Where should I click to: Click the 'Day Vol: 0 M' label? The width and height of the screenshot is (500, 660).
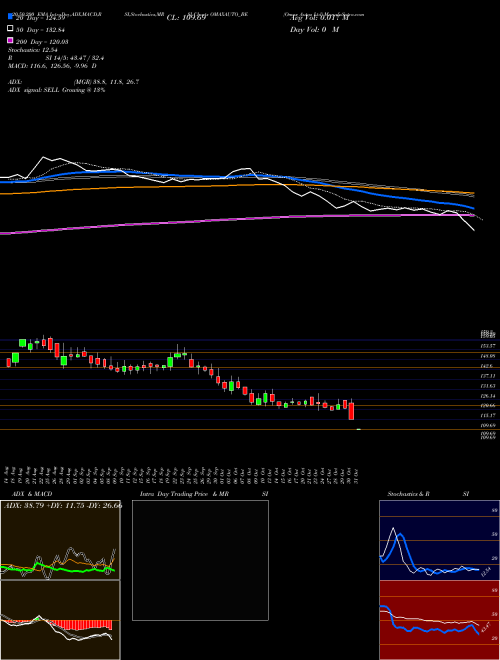(314, 30)
